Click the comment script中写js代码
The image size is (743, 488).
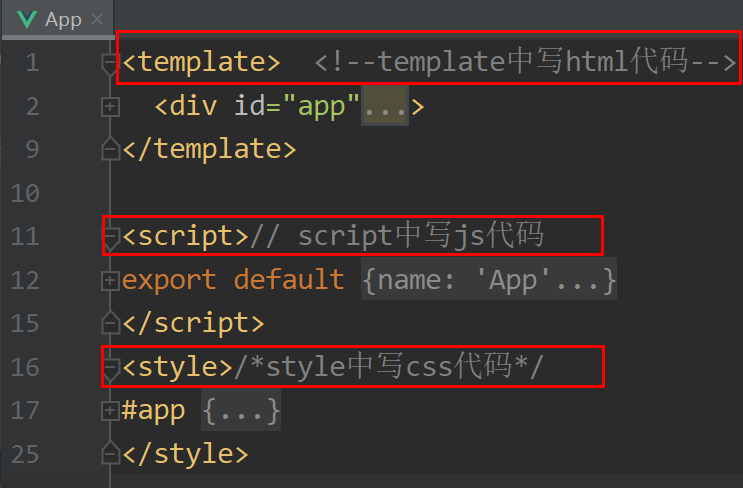(x=397, y=235)
